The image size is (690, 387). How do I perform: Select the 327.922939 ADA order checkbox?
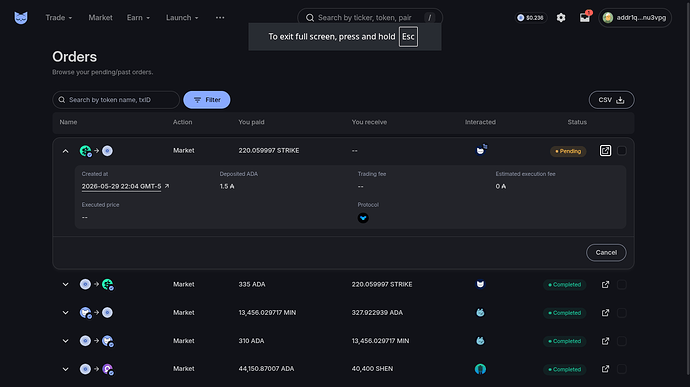click(x=622, y=313)
